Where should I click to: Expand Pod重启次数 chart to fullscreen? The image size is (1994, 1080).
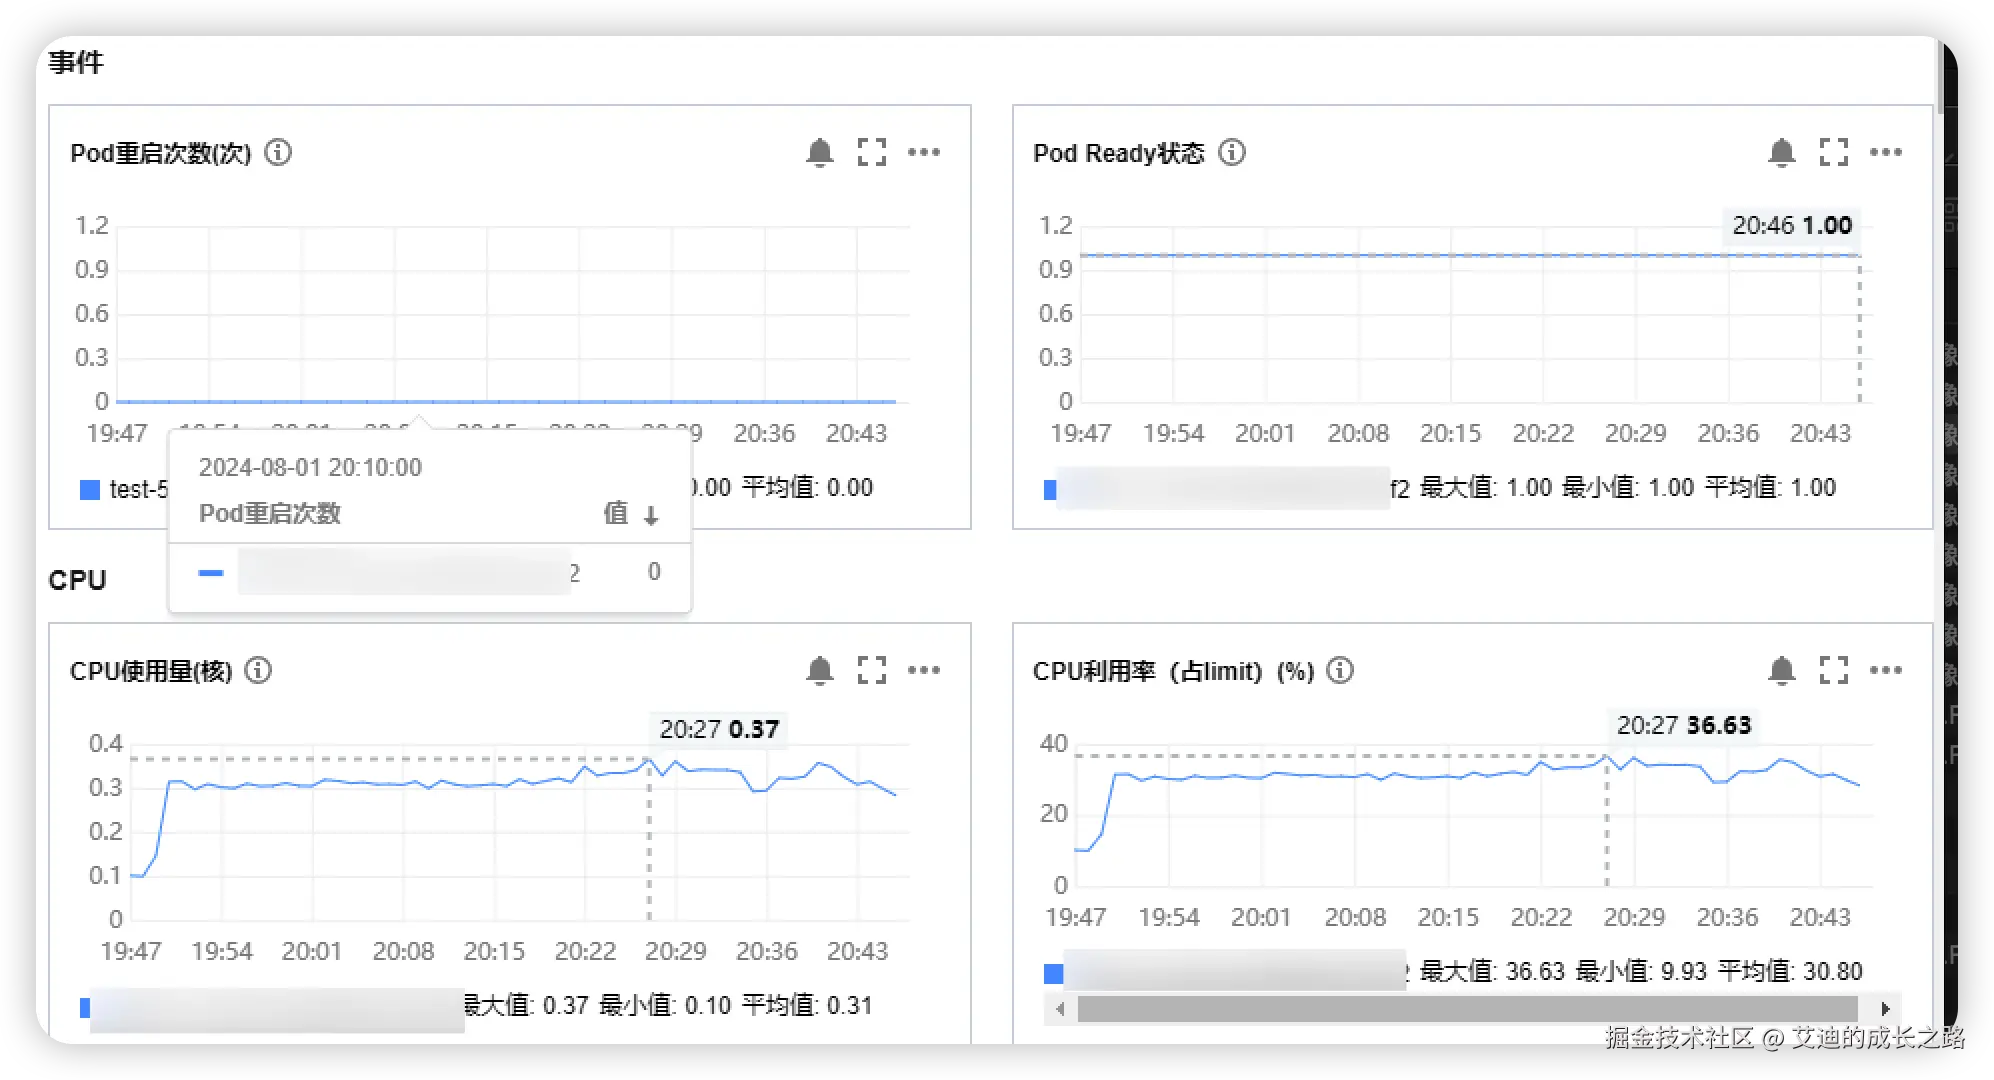click(x=871, y=153)
